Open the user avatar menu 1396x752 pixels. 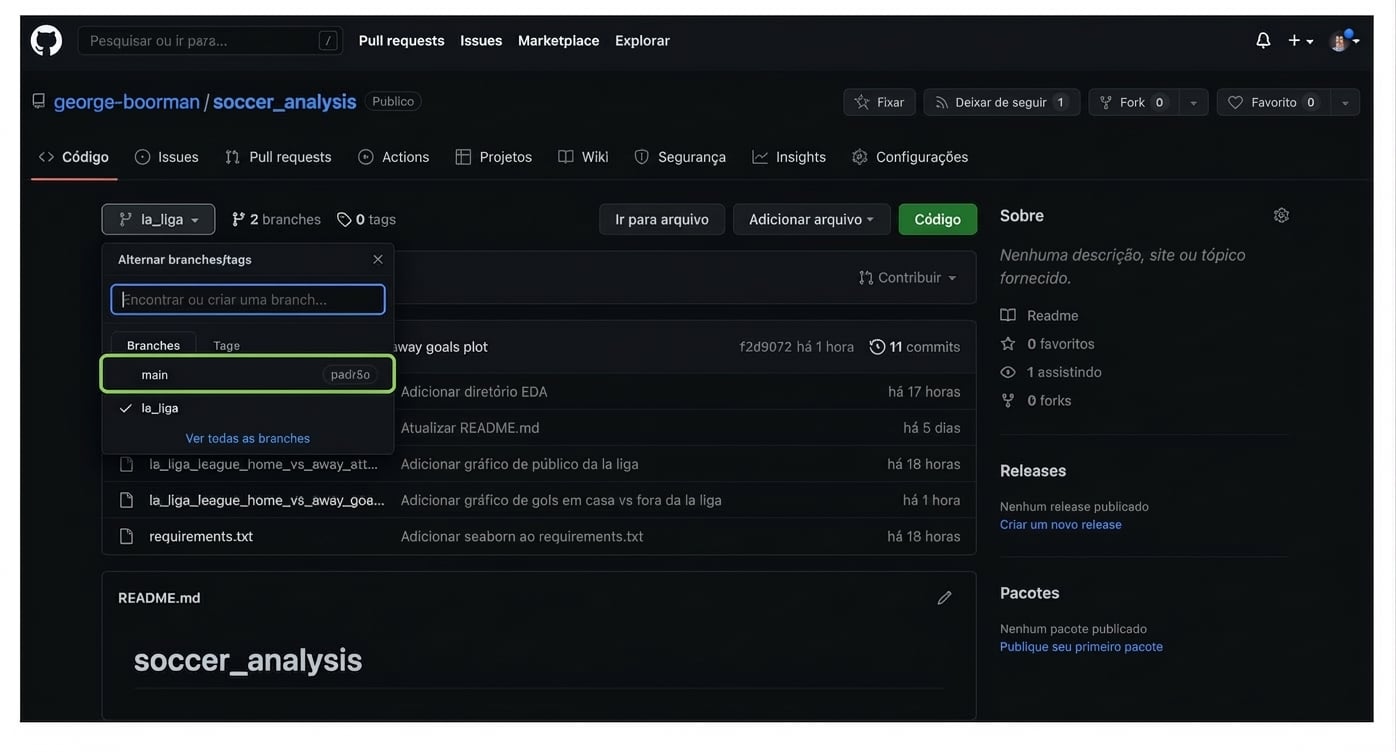pos(1344,41)
